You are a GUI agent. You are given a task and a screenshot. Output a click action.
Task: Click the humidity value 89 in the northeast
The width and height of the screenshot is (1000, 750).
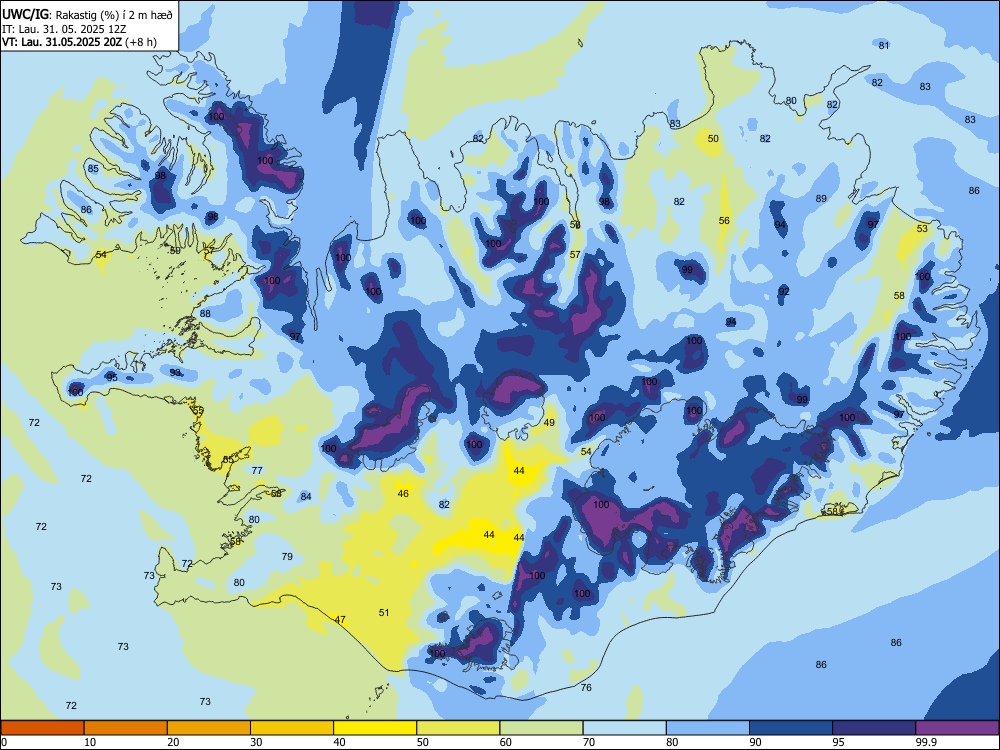coord(821,199)
